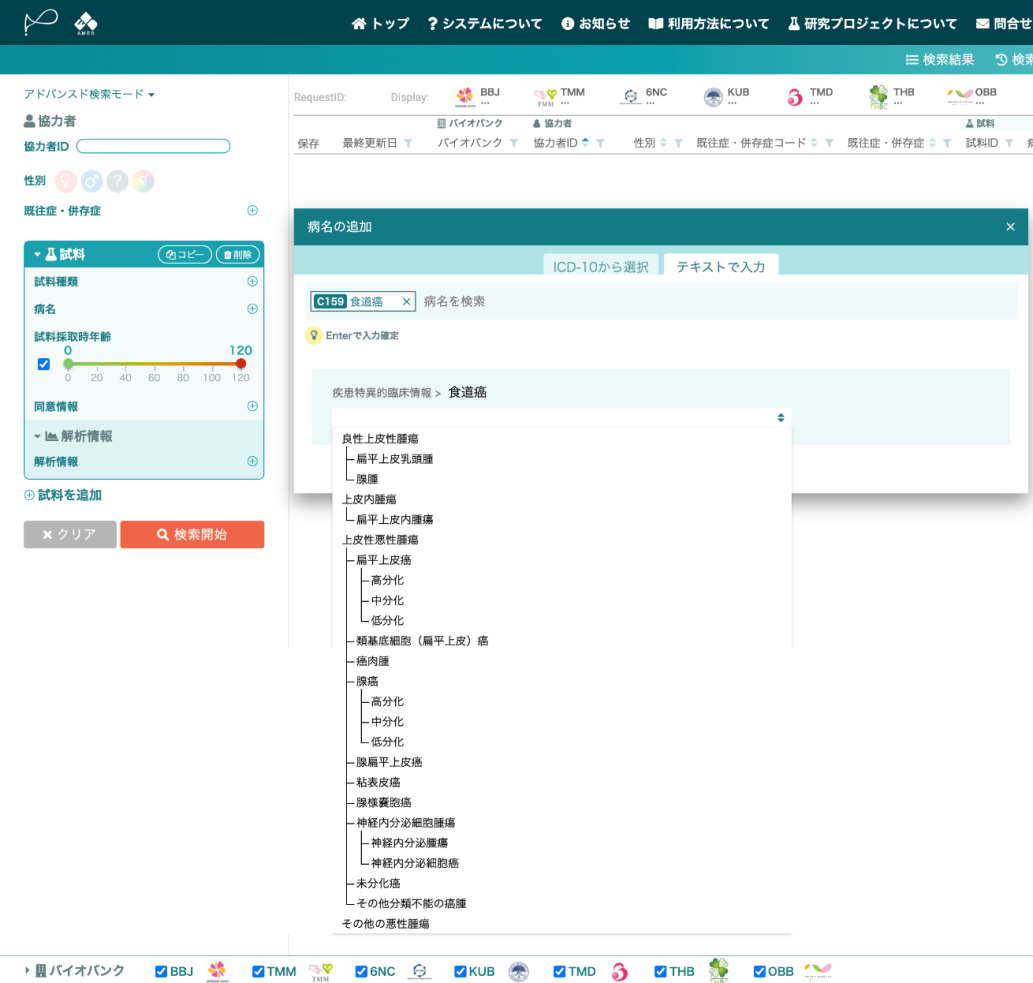This screenshot has width=1033, height=983.
Task: Uncheck the BBJ biobank checkbox
Action: 161,971
